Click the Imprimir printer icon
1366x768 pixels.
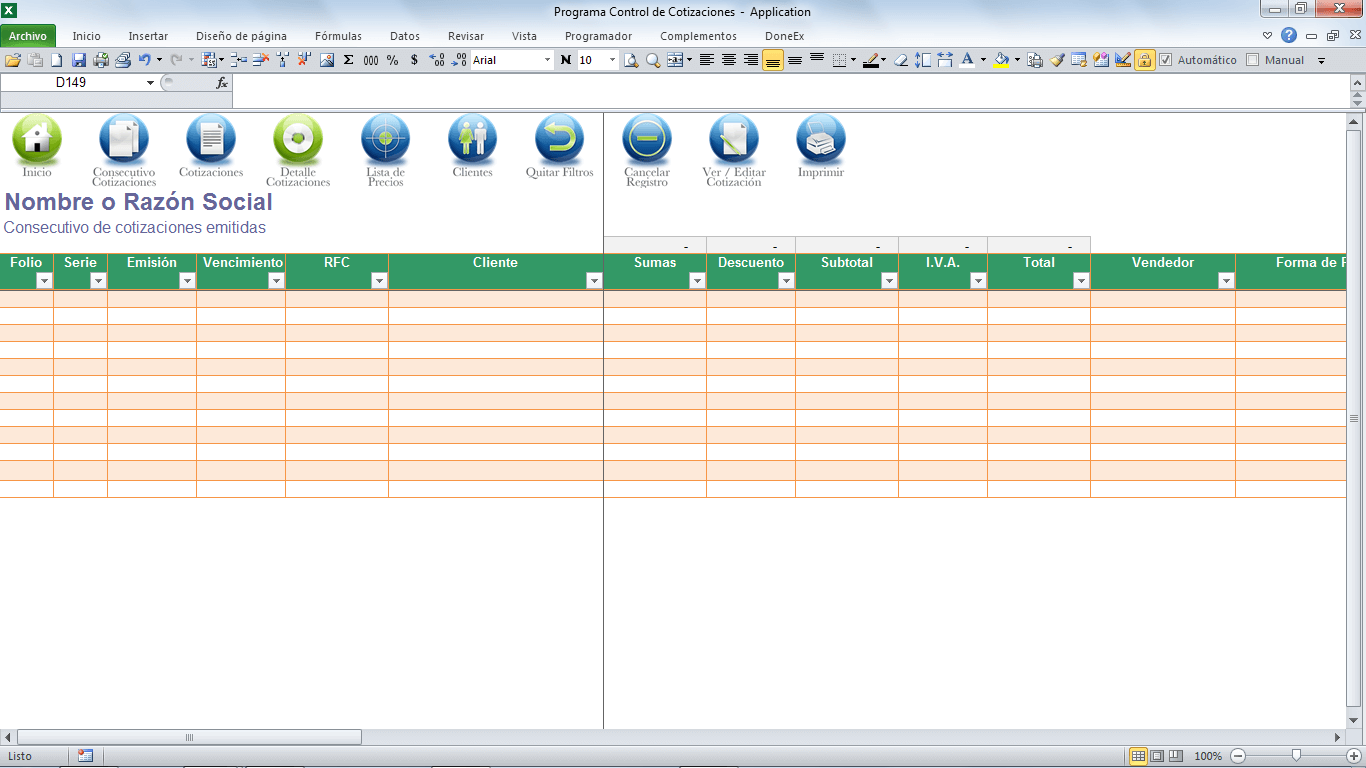tap(820, 139)
